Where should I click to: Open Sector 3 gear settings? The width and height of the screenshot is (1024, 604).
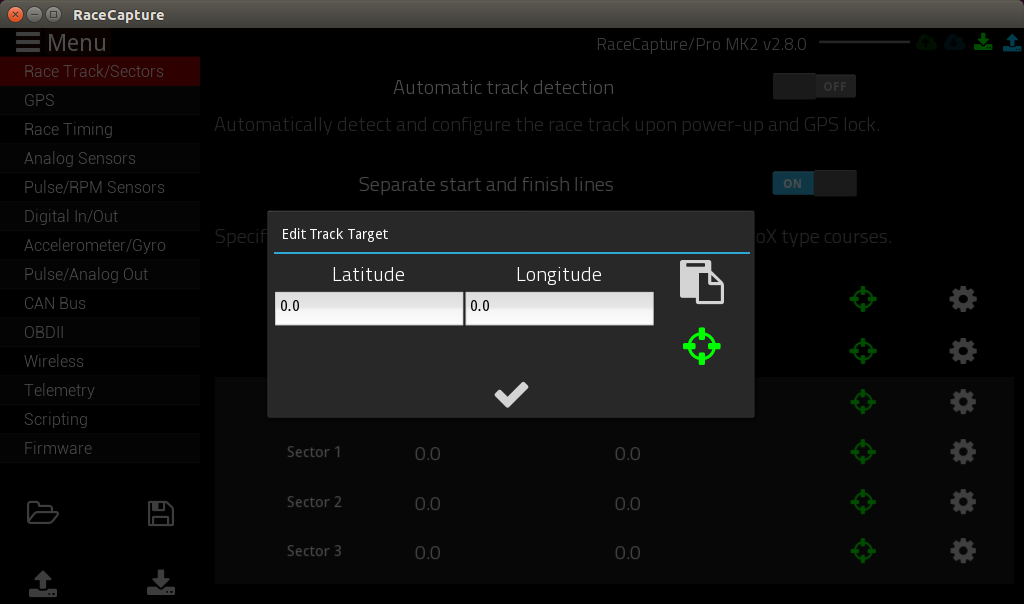[x=963, y=551]
